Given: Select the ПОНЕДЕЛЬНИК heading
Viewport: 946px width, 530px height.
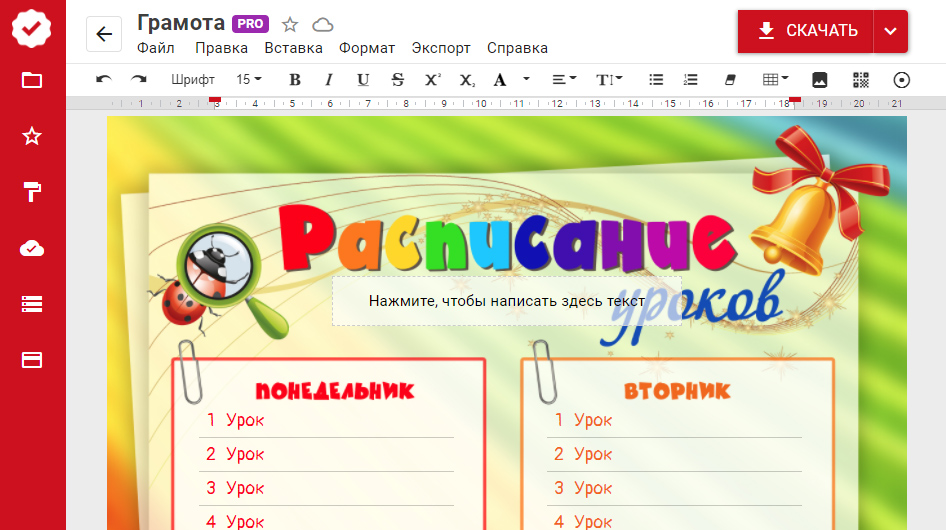Looking at the screenshot, I should point(335,391).
